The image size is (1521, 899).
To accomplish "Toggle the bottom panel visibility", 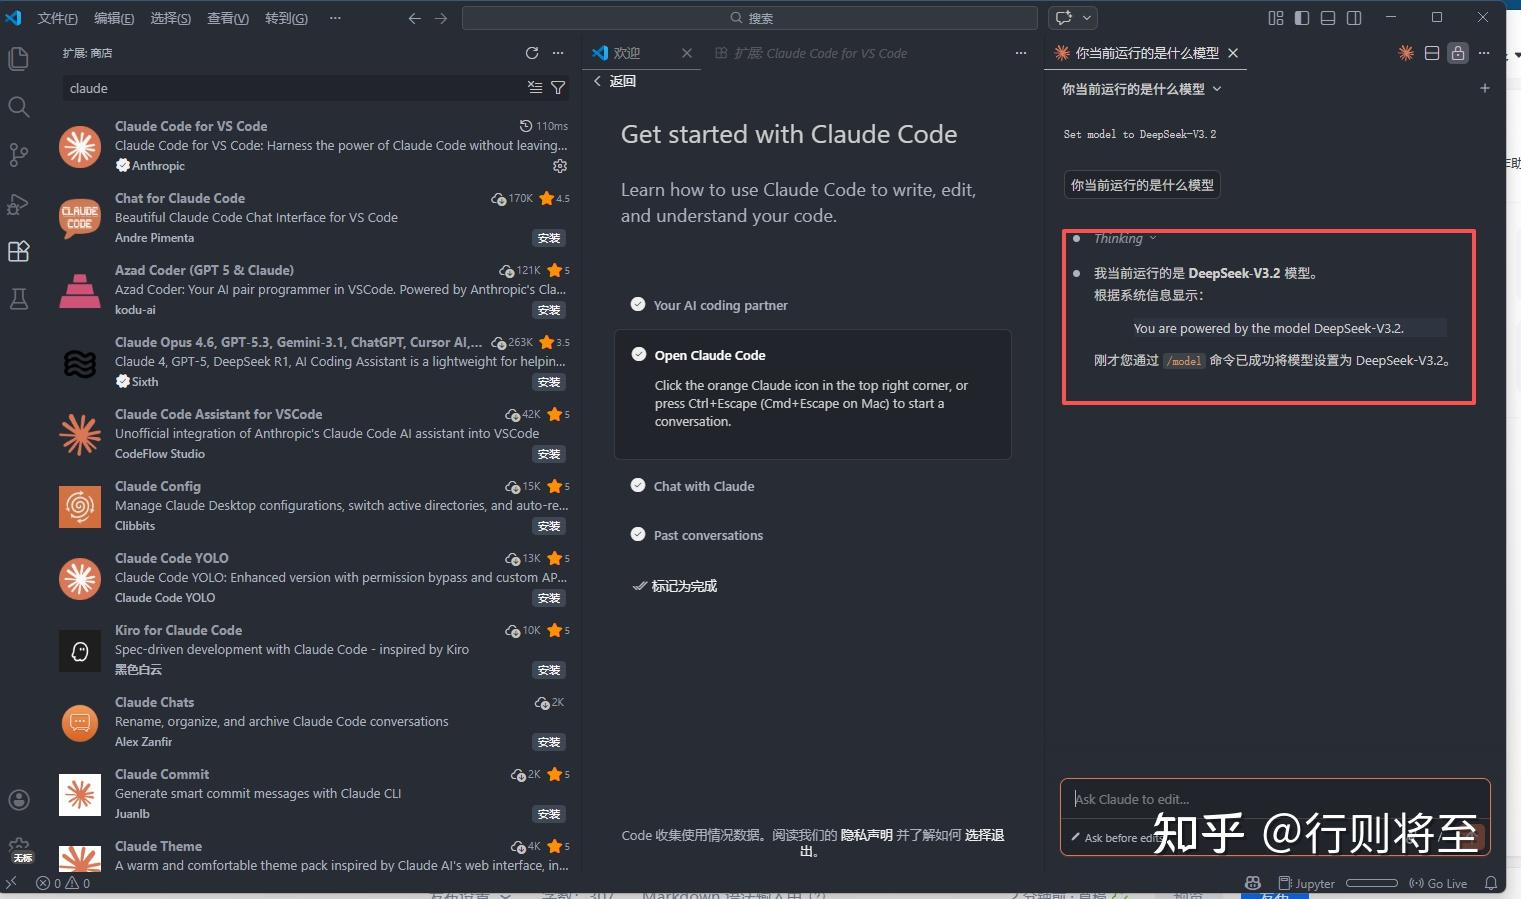I will pos(1328,18).
